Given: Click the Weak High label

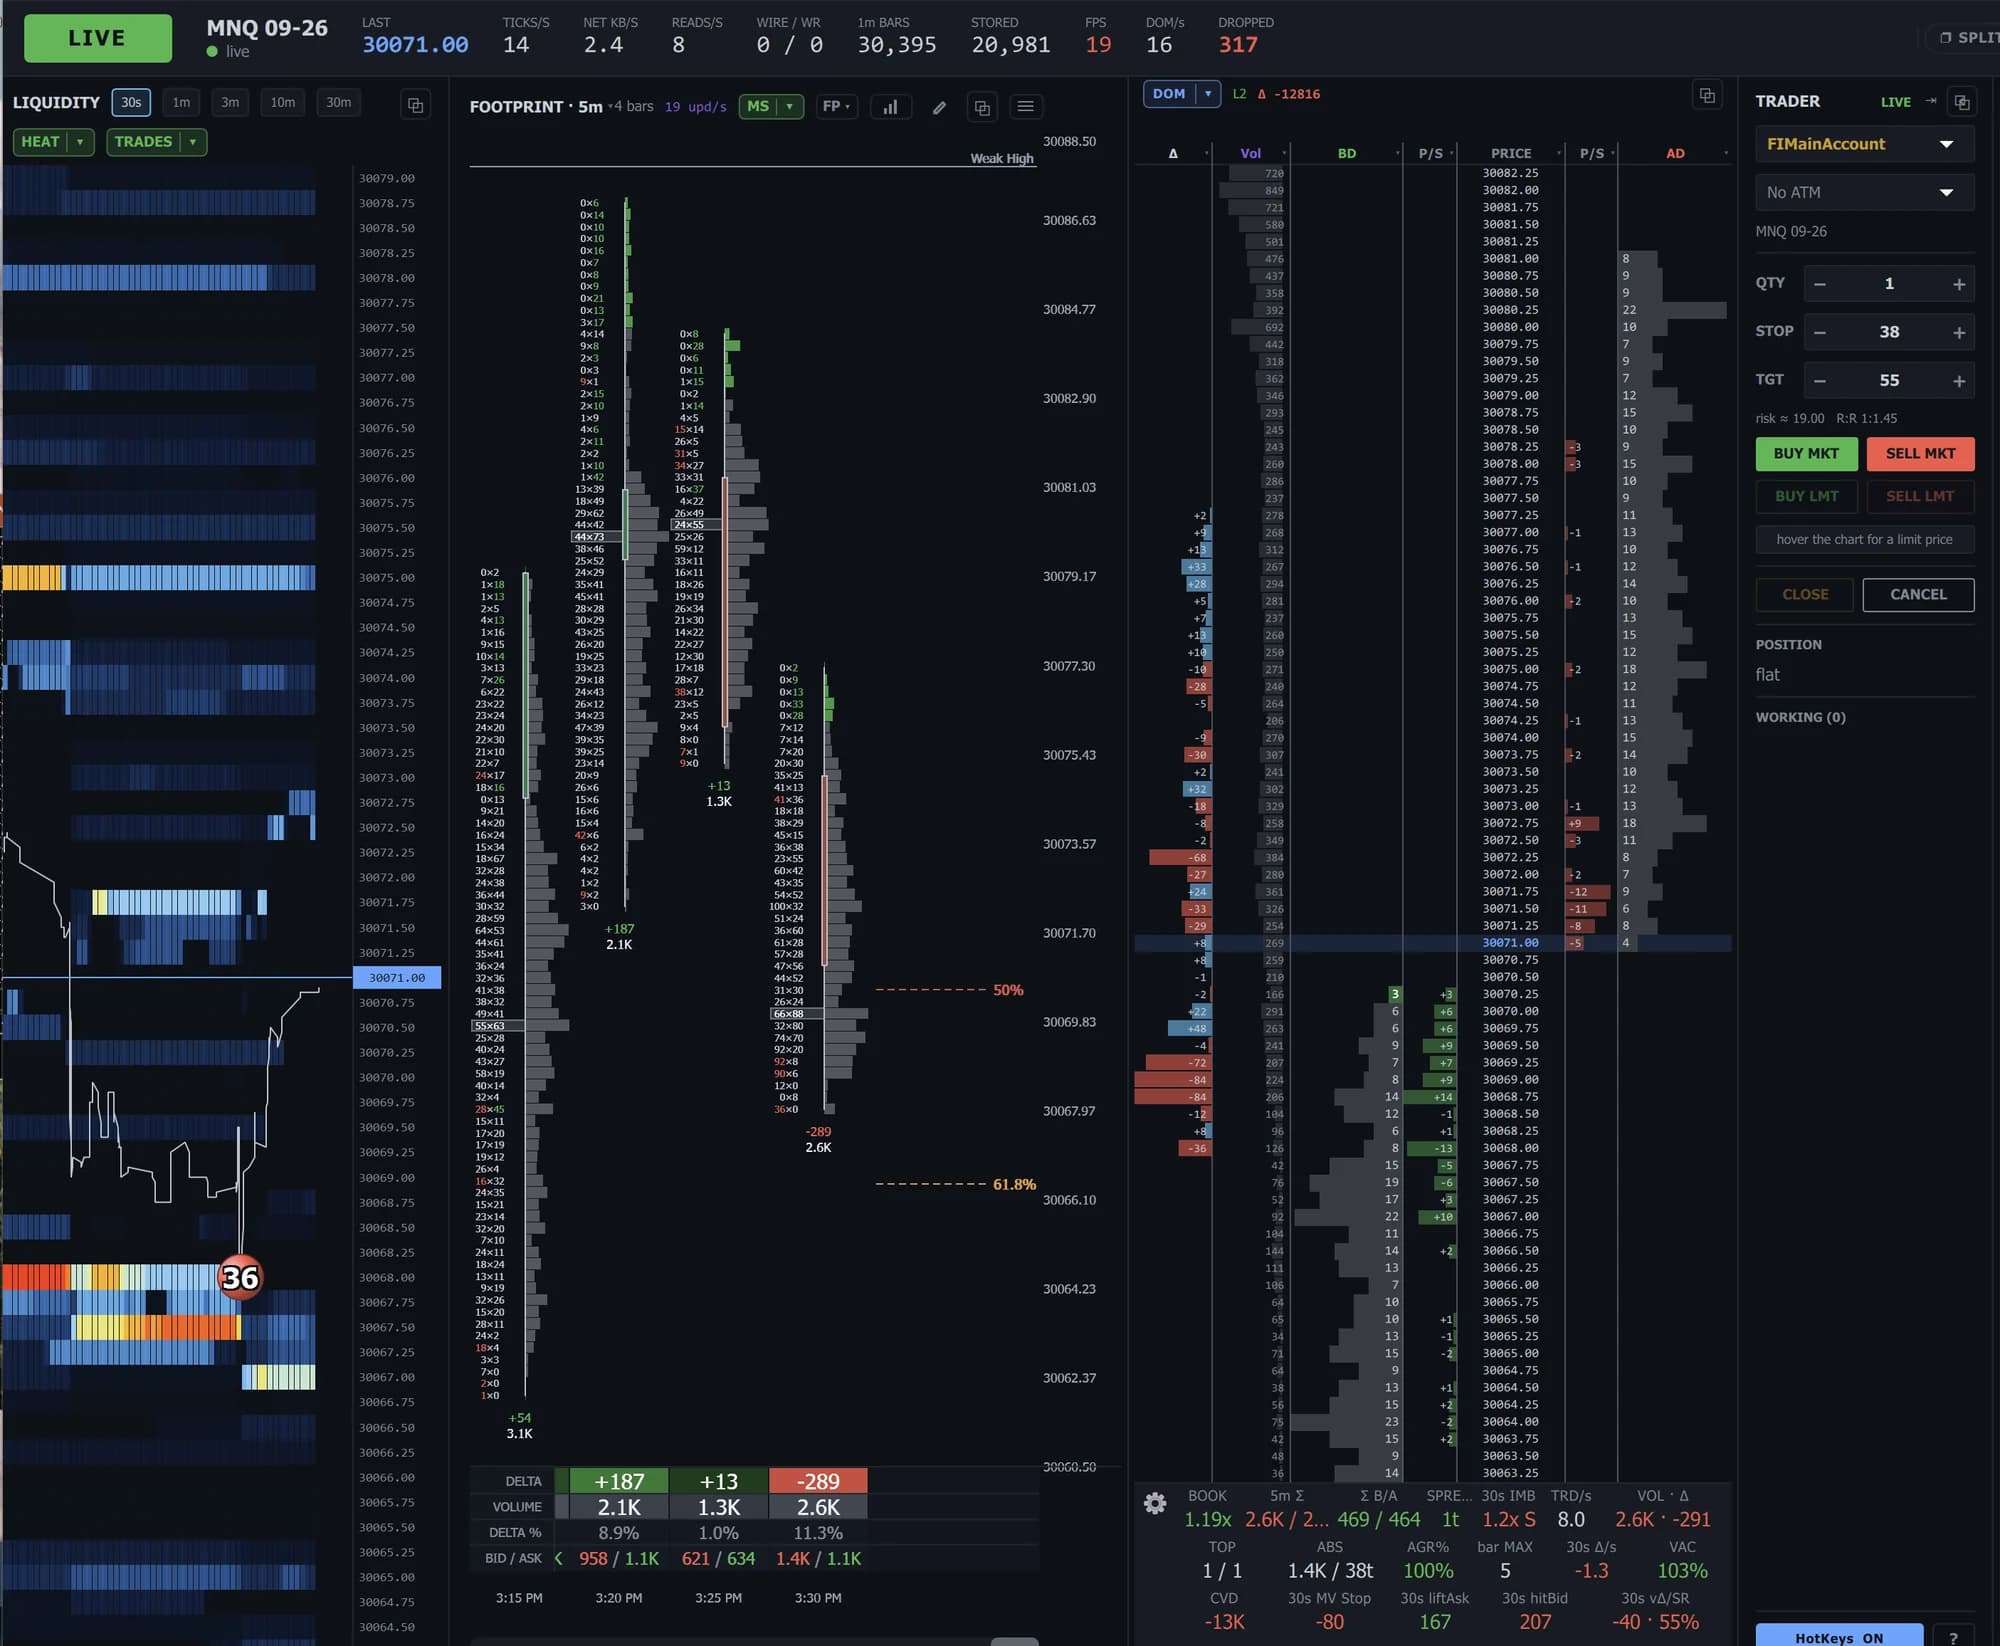Looking at the screenshot, I should (1002, 158).
